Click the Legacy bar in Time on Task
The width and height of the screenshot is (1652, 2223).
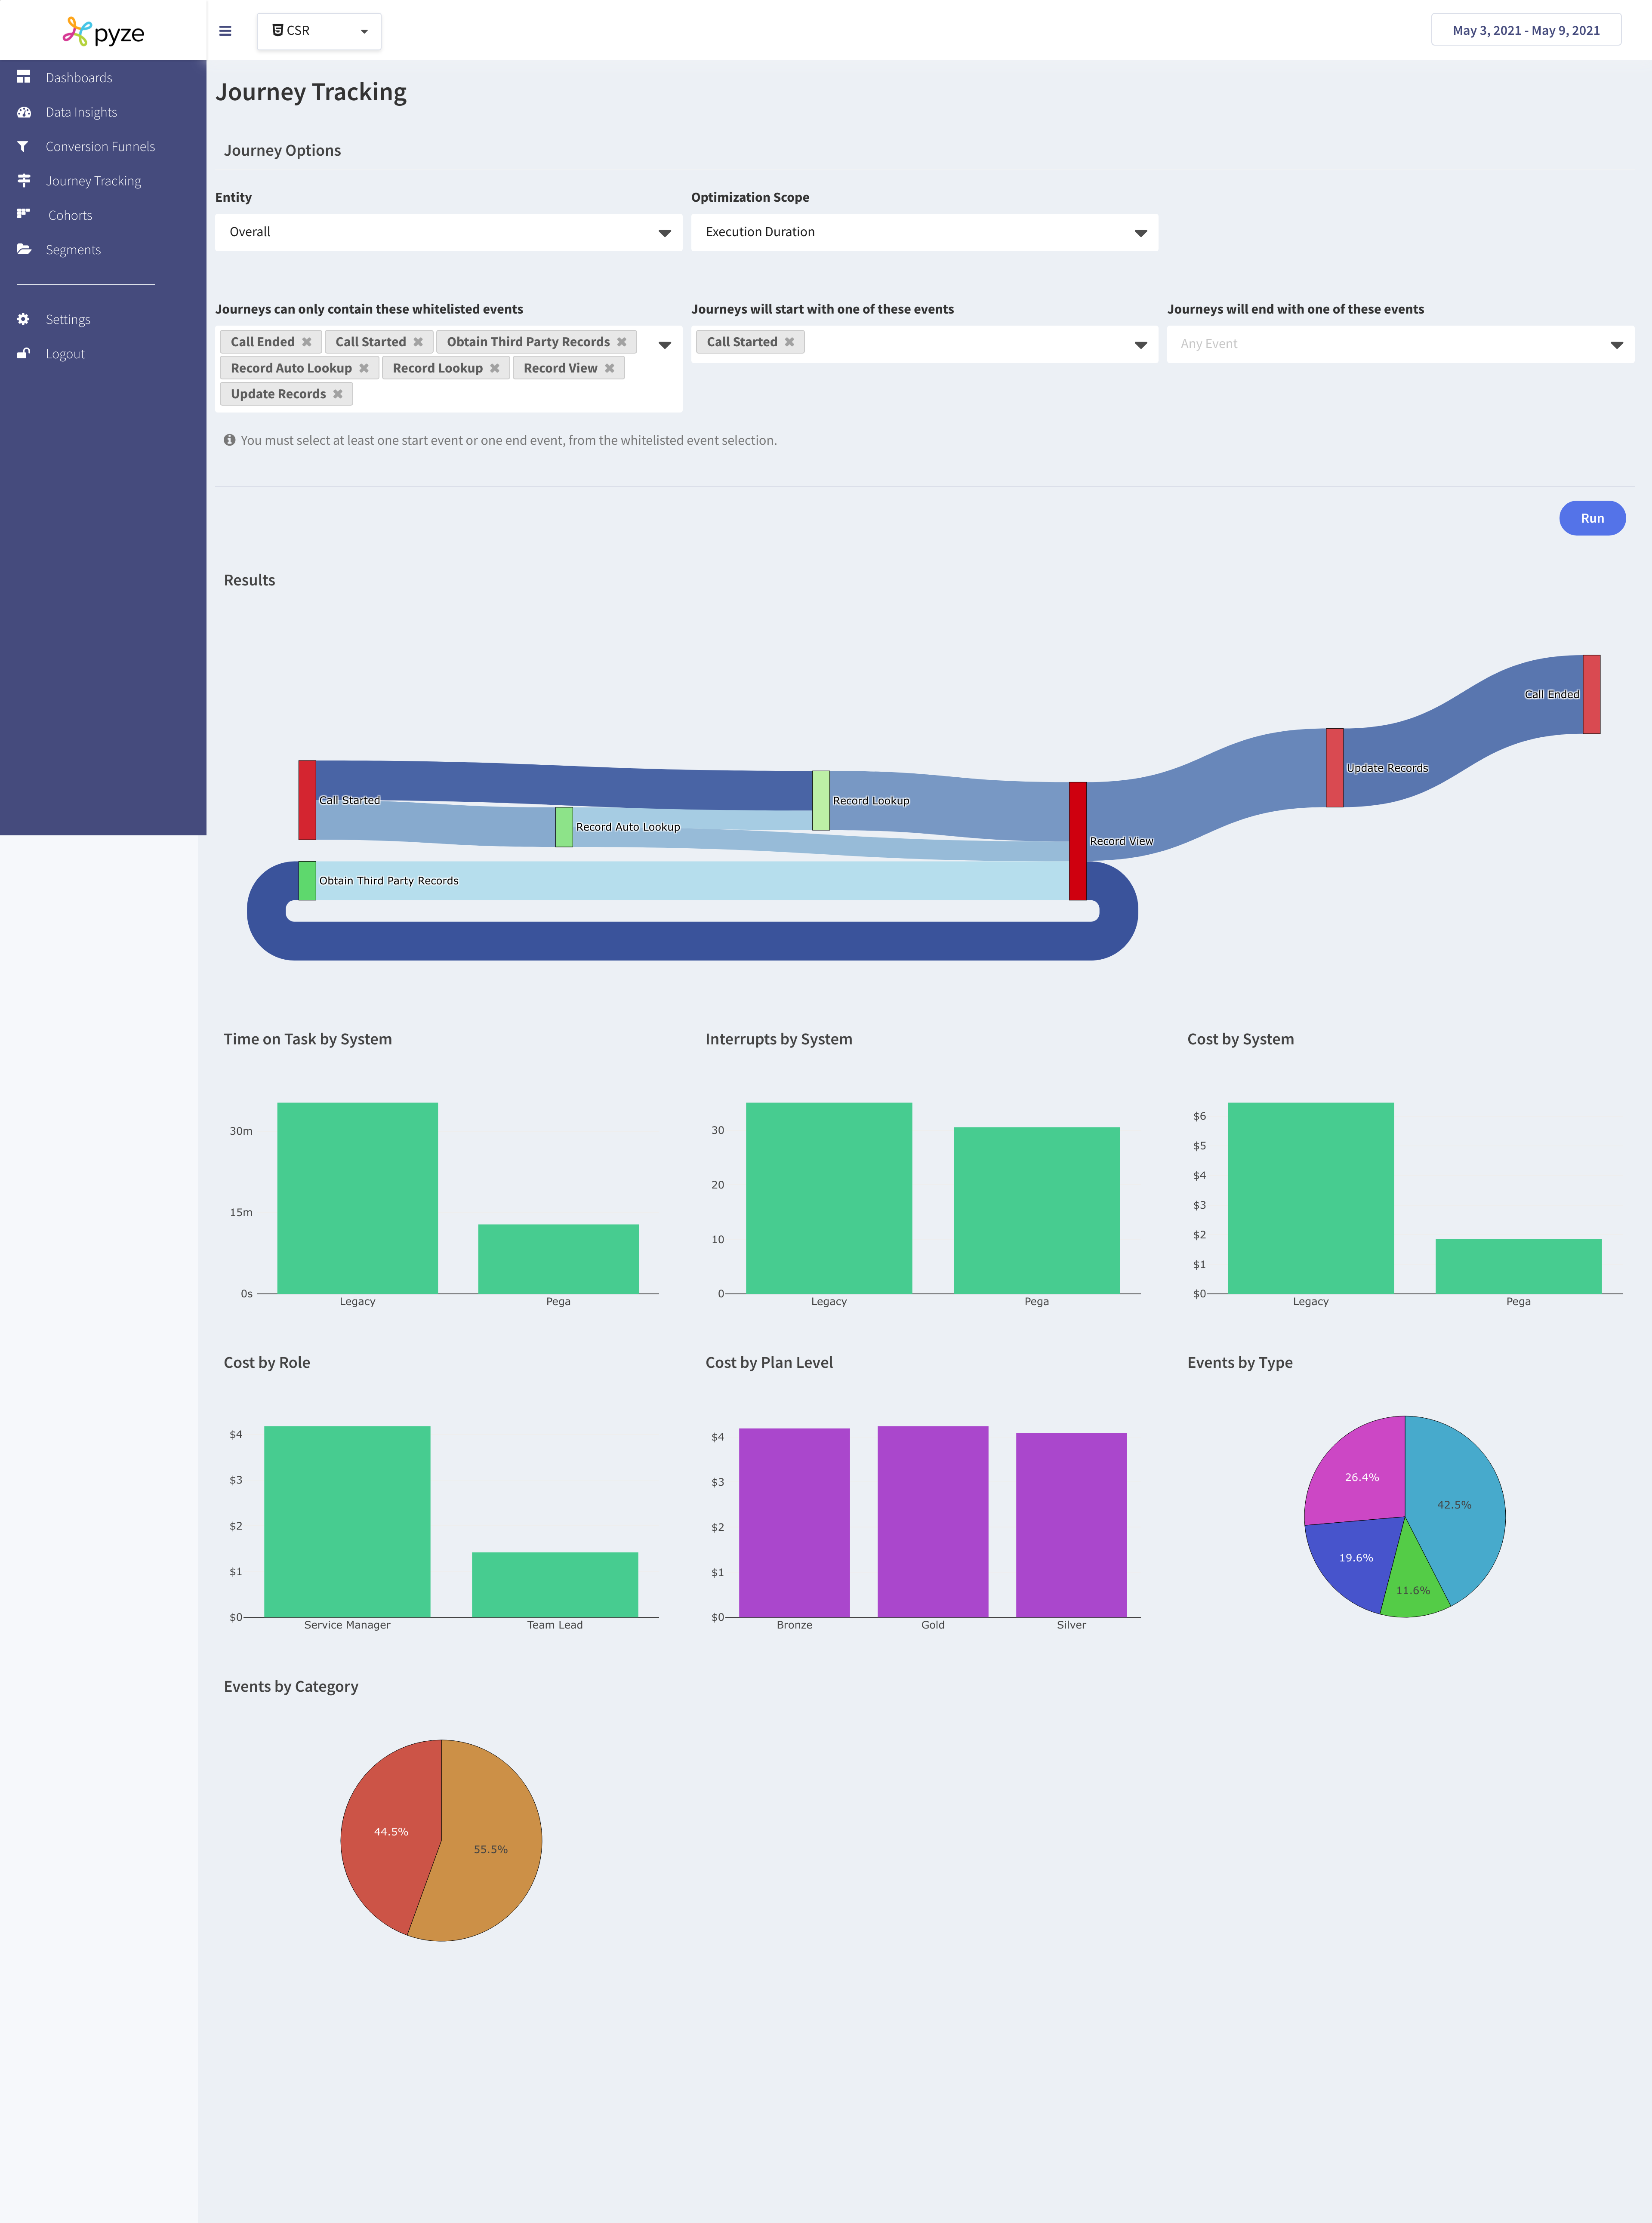[358, 1198]
